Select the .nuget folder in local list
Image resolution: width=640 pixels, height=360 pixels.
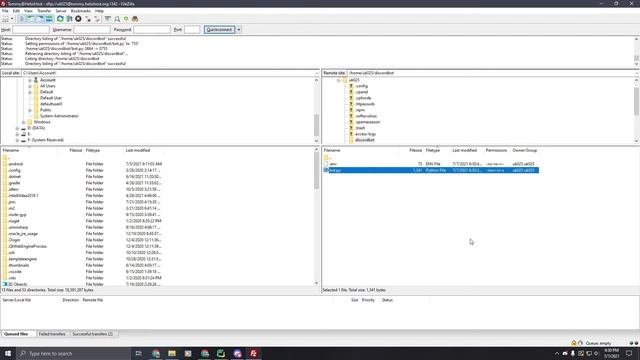pyautogui.click(x=13, y=221)
